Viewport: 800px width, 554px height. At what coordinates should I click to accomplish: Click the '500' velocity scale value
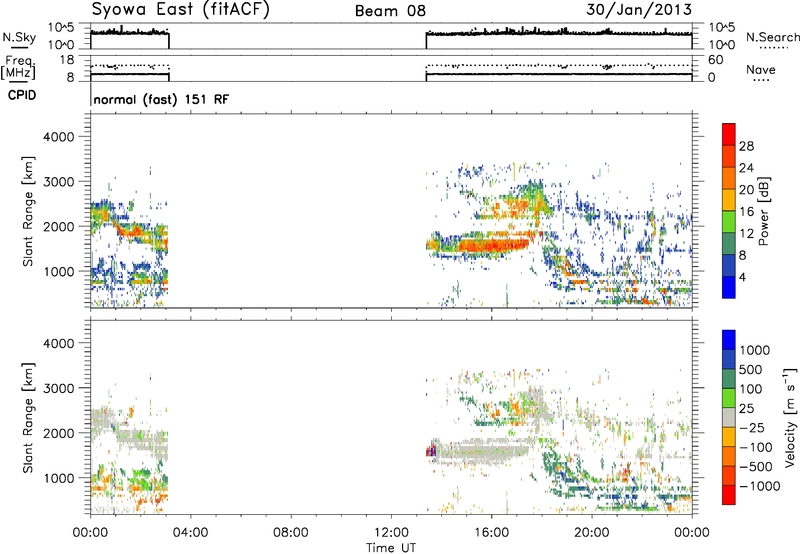(751, 369)
